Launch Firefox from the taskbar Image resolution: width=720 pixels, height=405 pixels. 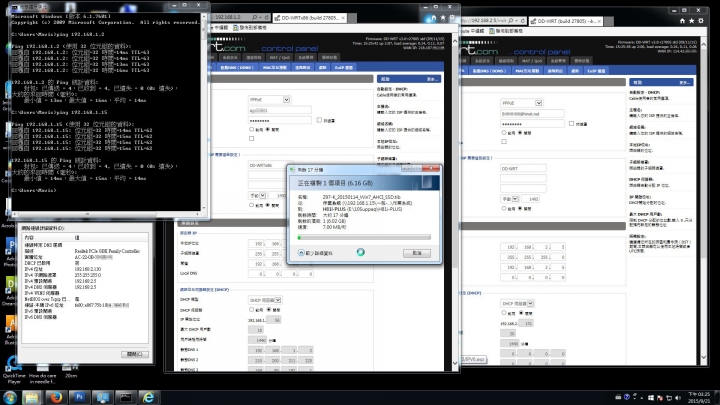[x=56, y=397]
